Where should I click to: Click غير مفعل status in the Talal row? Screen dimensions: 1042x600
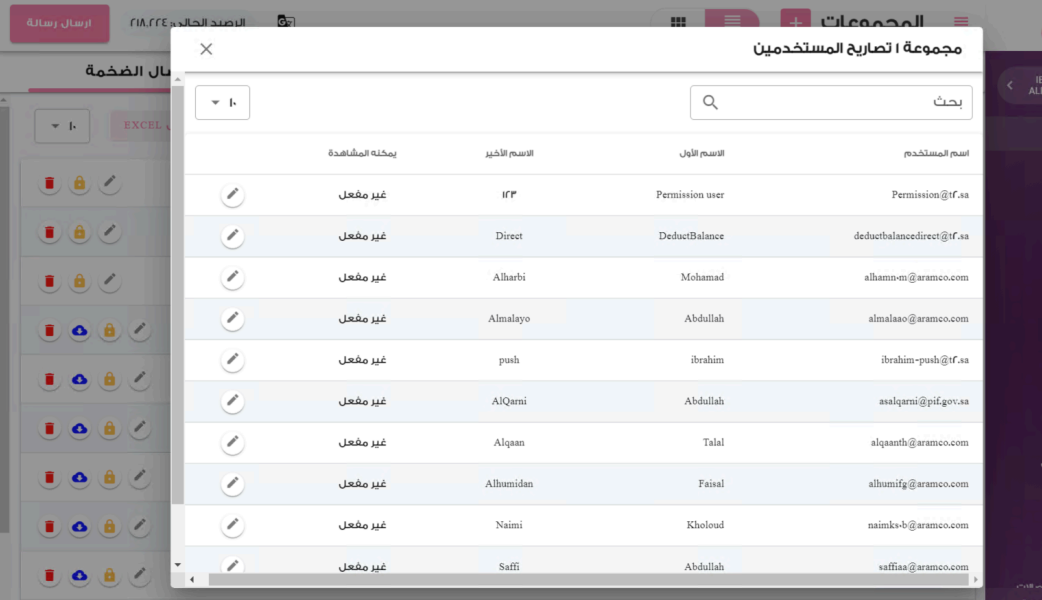(362, 443)
